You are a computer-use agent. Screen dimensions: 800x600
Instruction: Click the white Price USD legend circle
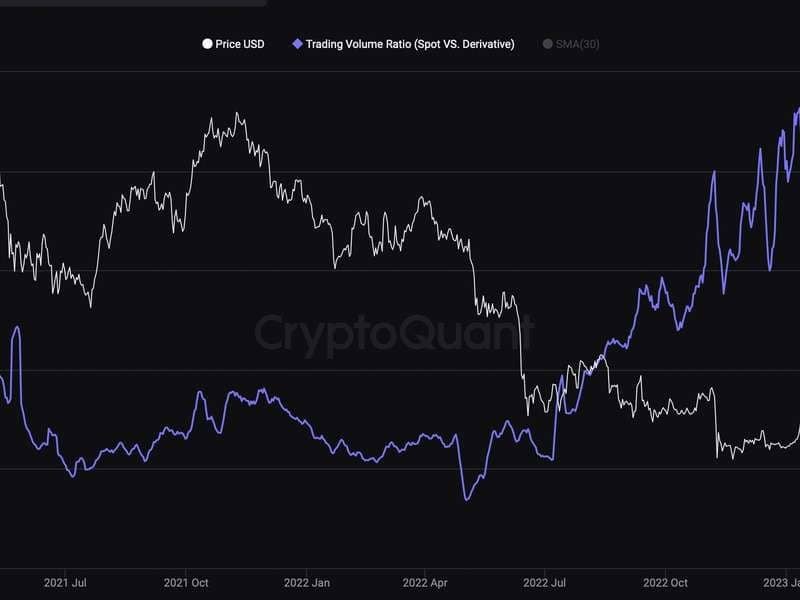point(207,44)
